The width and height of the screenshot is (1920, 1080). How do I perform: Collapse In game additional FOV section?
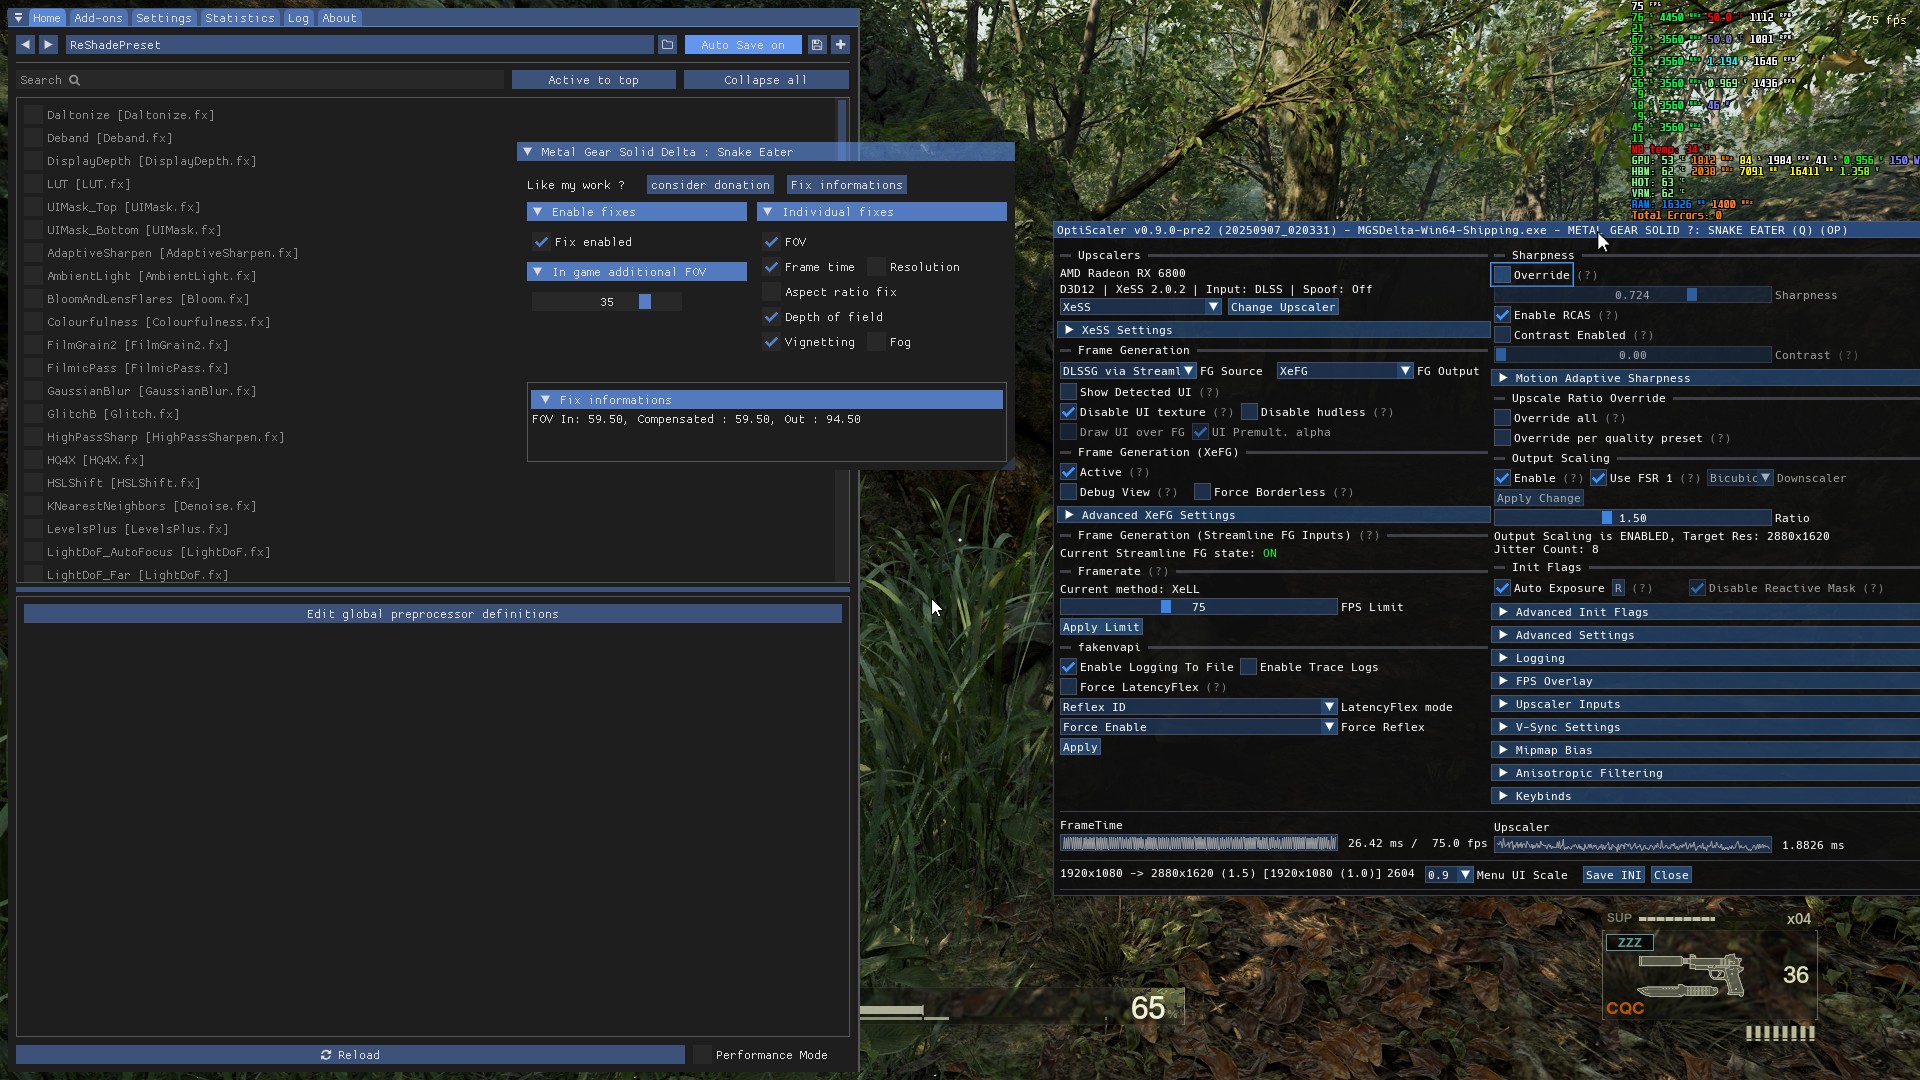637,272
